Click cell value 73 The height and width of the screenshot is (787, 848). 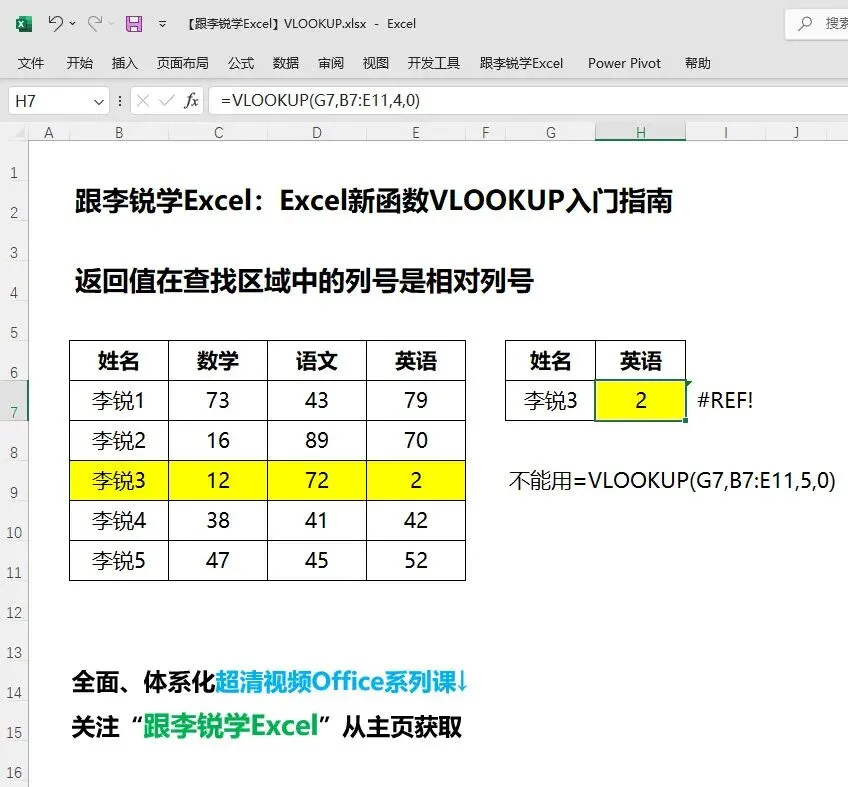(218, 401)
